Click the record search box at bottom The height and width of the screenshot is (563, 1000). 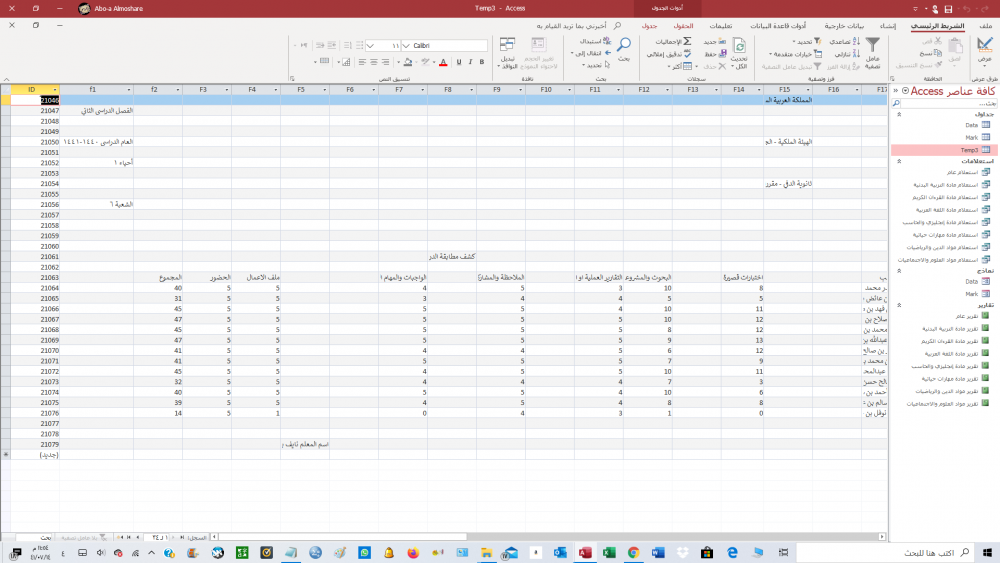click(34, 537)
